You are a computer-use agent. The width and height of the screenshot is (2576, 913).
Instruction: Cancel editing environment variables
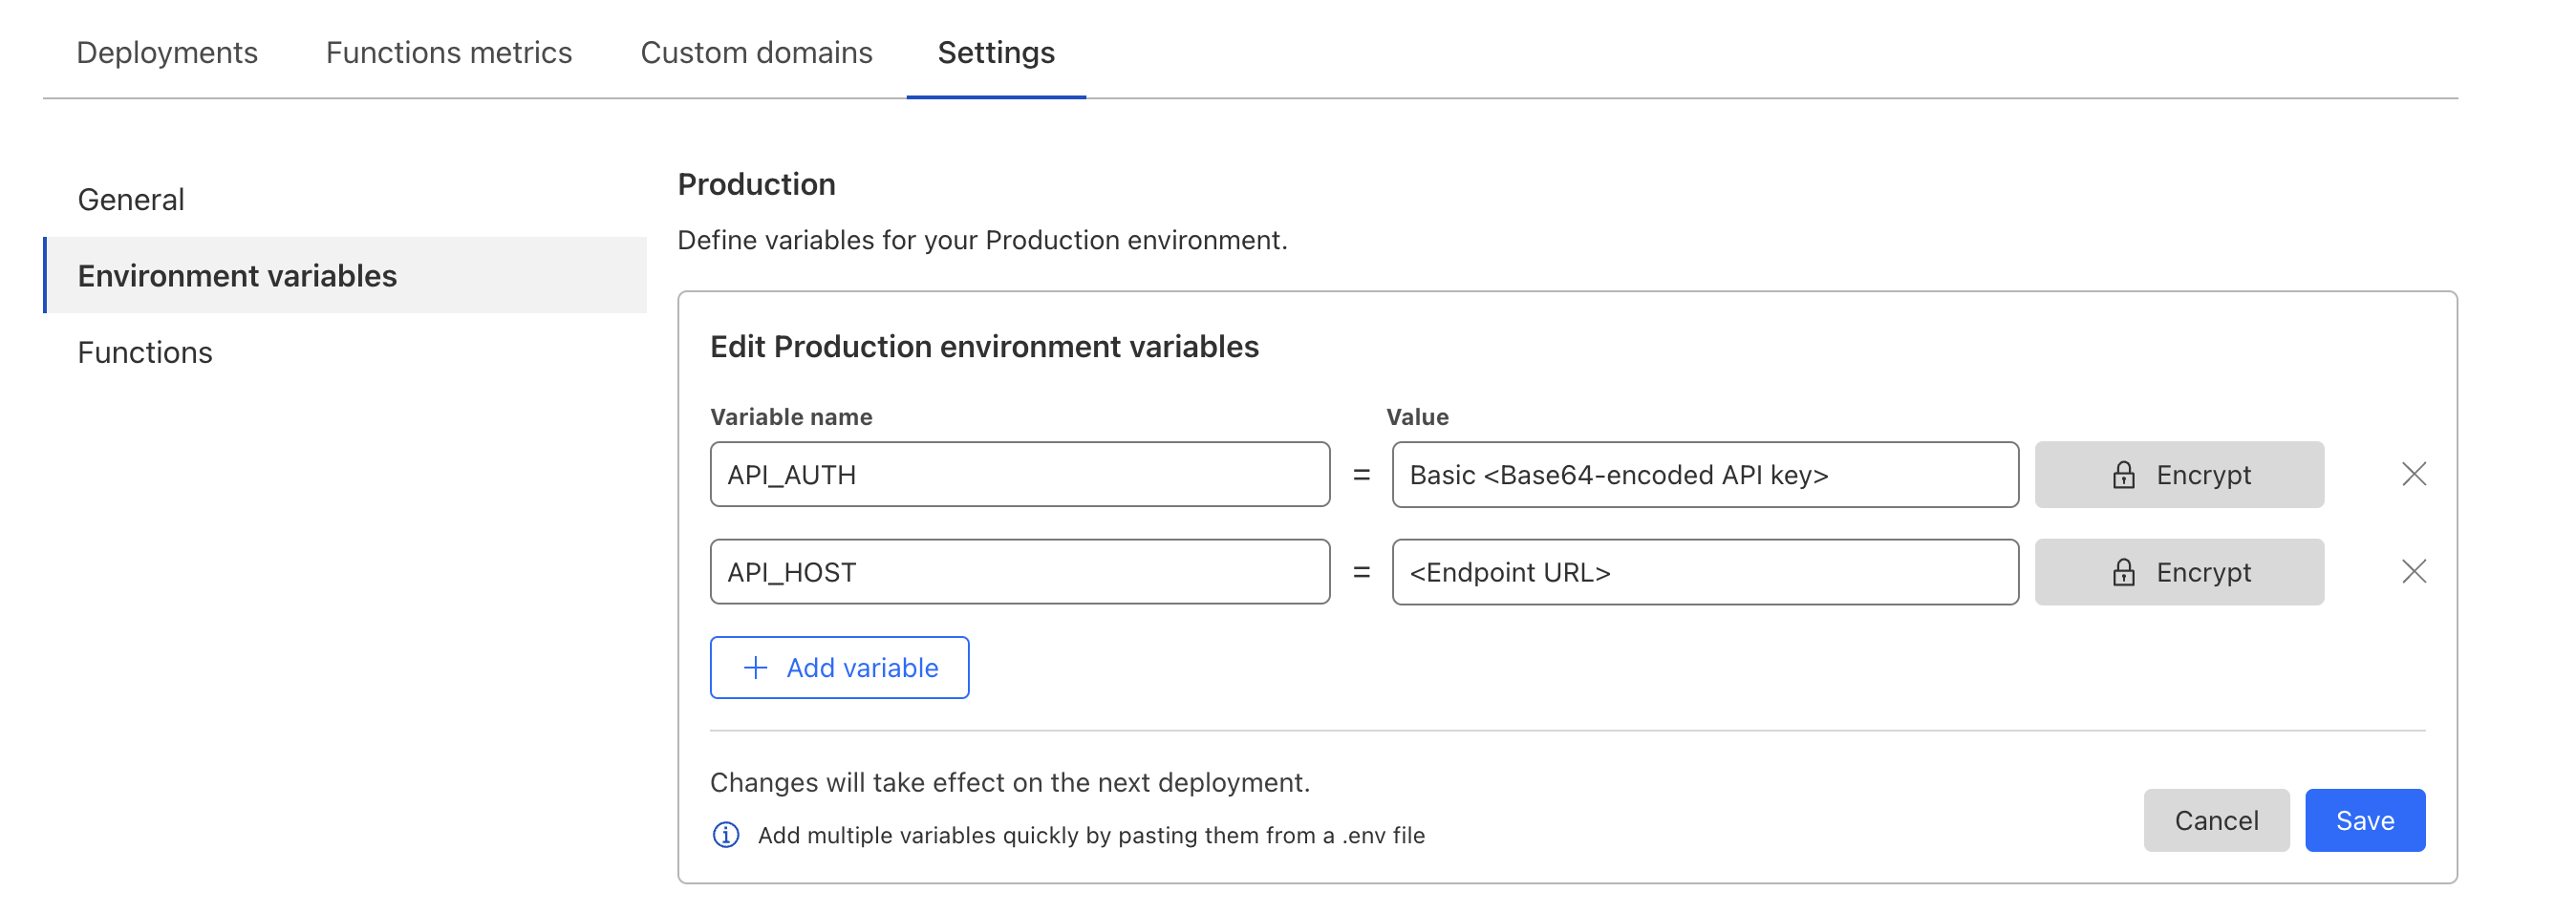click(x=2216, y=820)
